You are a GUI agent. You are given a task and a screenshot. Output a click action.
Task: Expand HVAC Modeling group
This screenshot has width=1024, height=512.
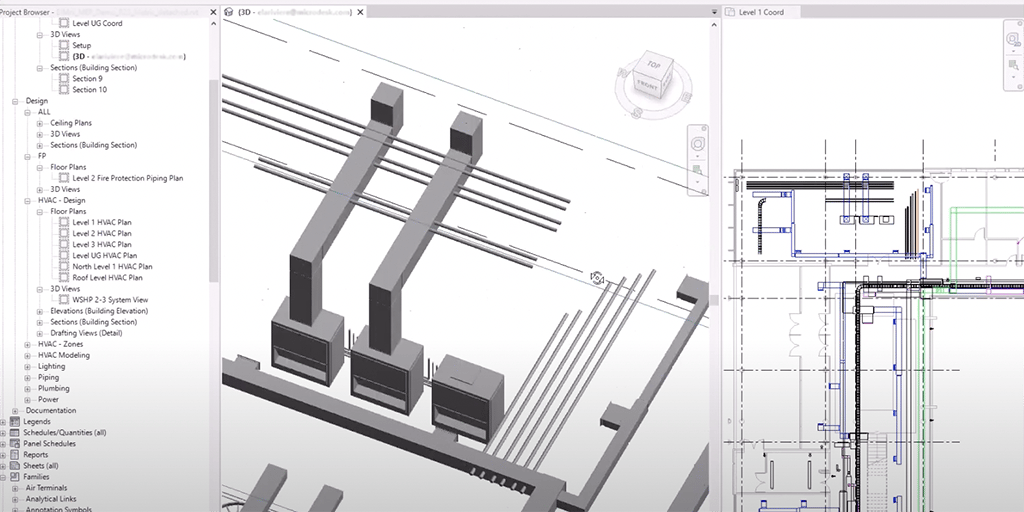pos(27,356)
